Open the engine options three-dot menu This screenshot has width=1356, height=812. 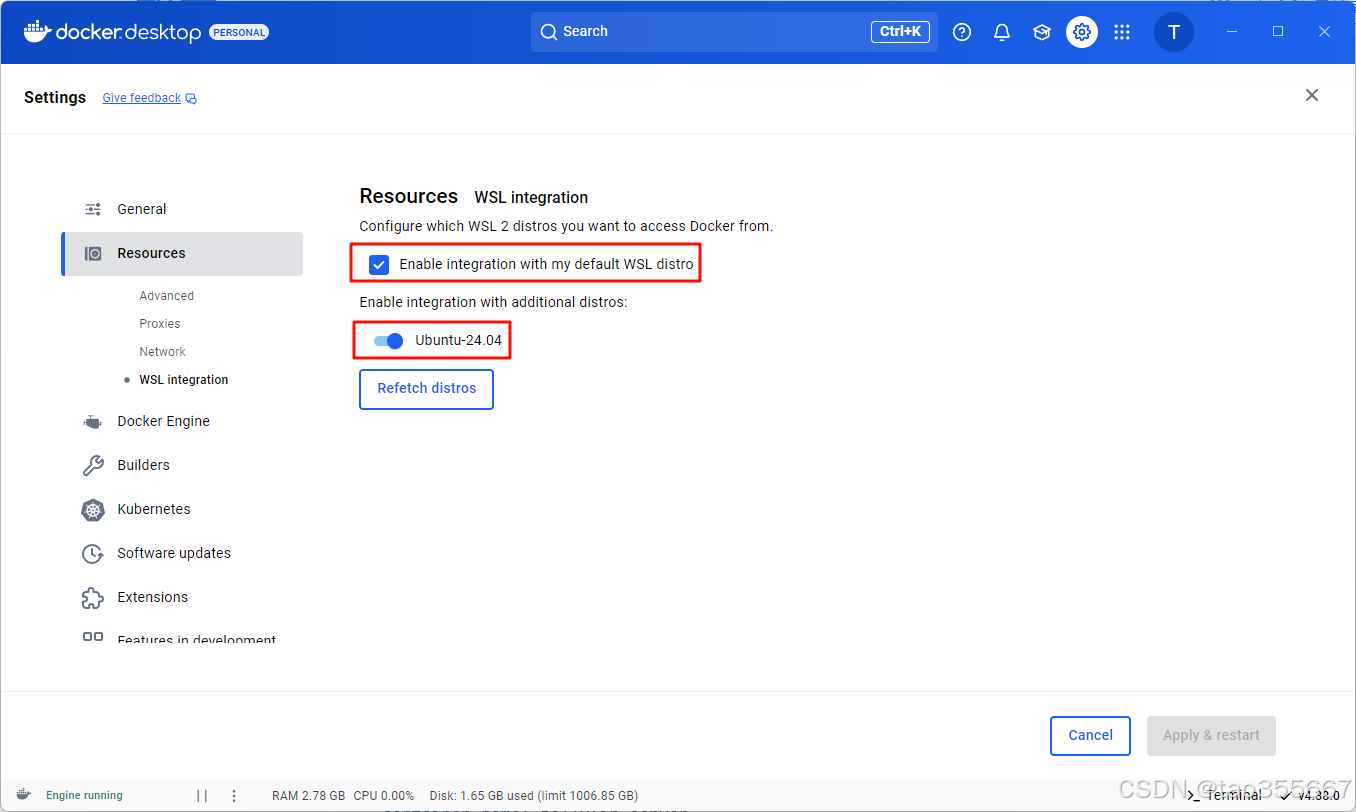234,796
